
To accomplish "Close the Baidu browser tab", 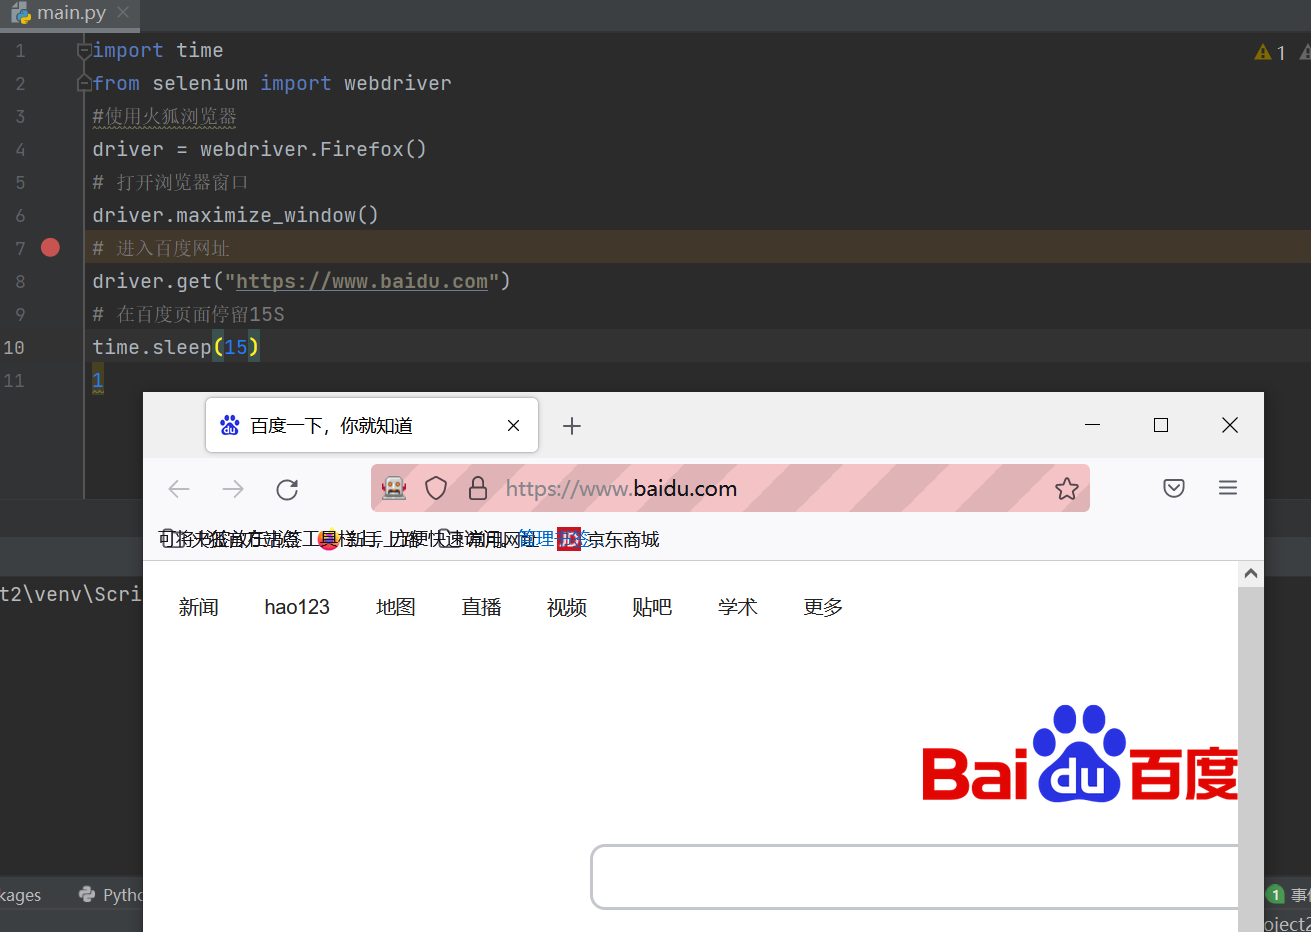I will [x=513, y=426].
